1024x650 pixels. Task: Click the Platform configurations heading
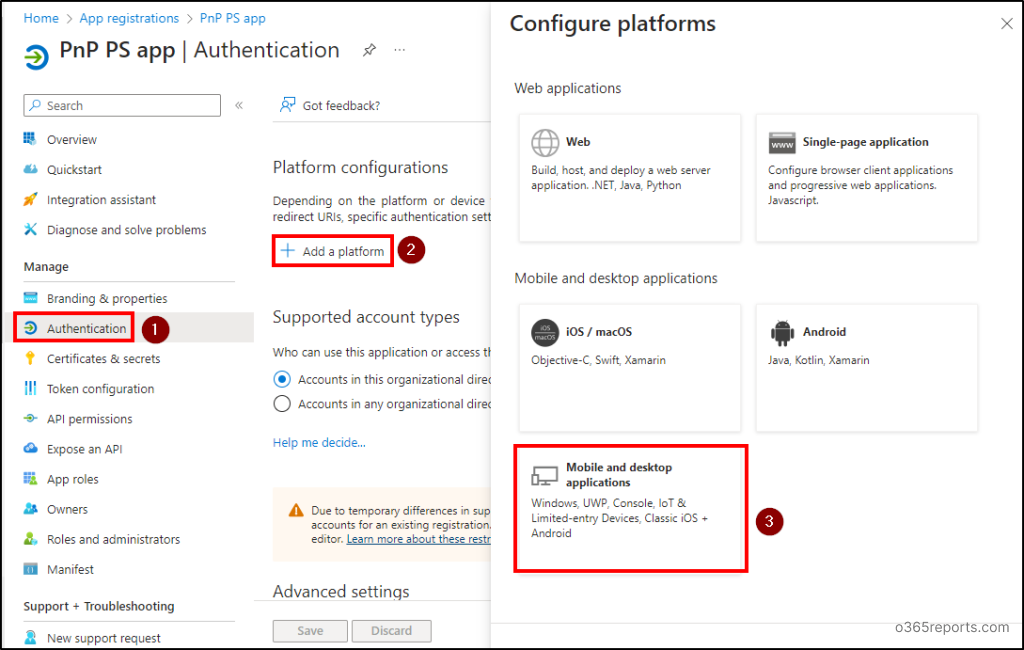click(360, 167)
